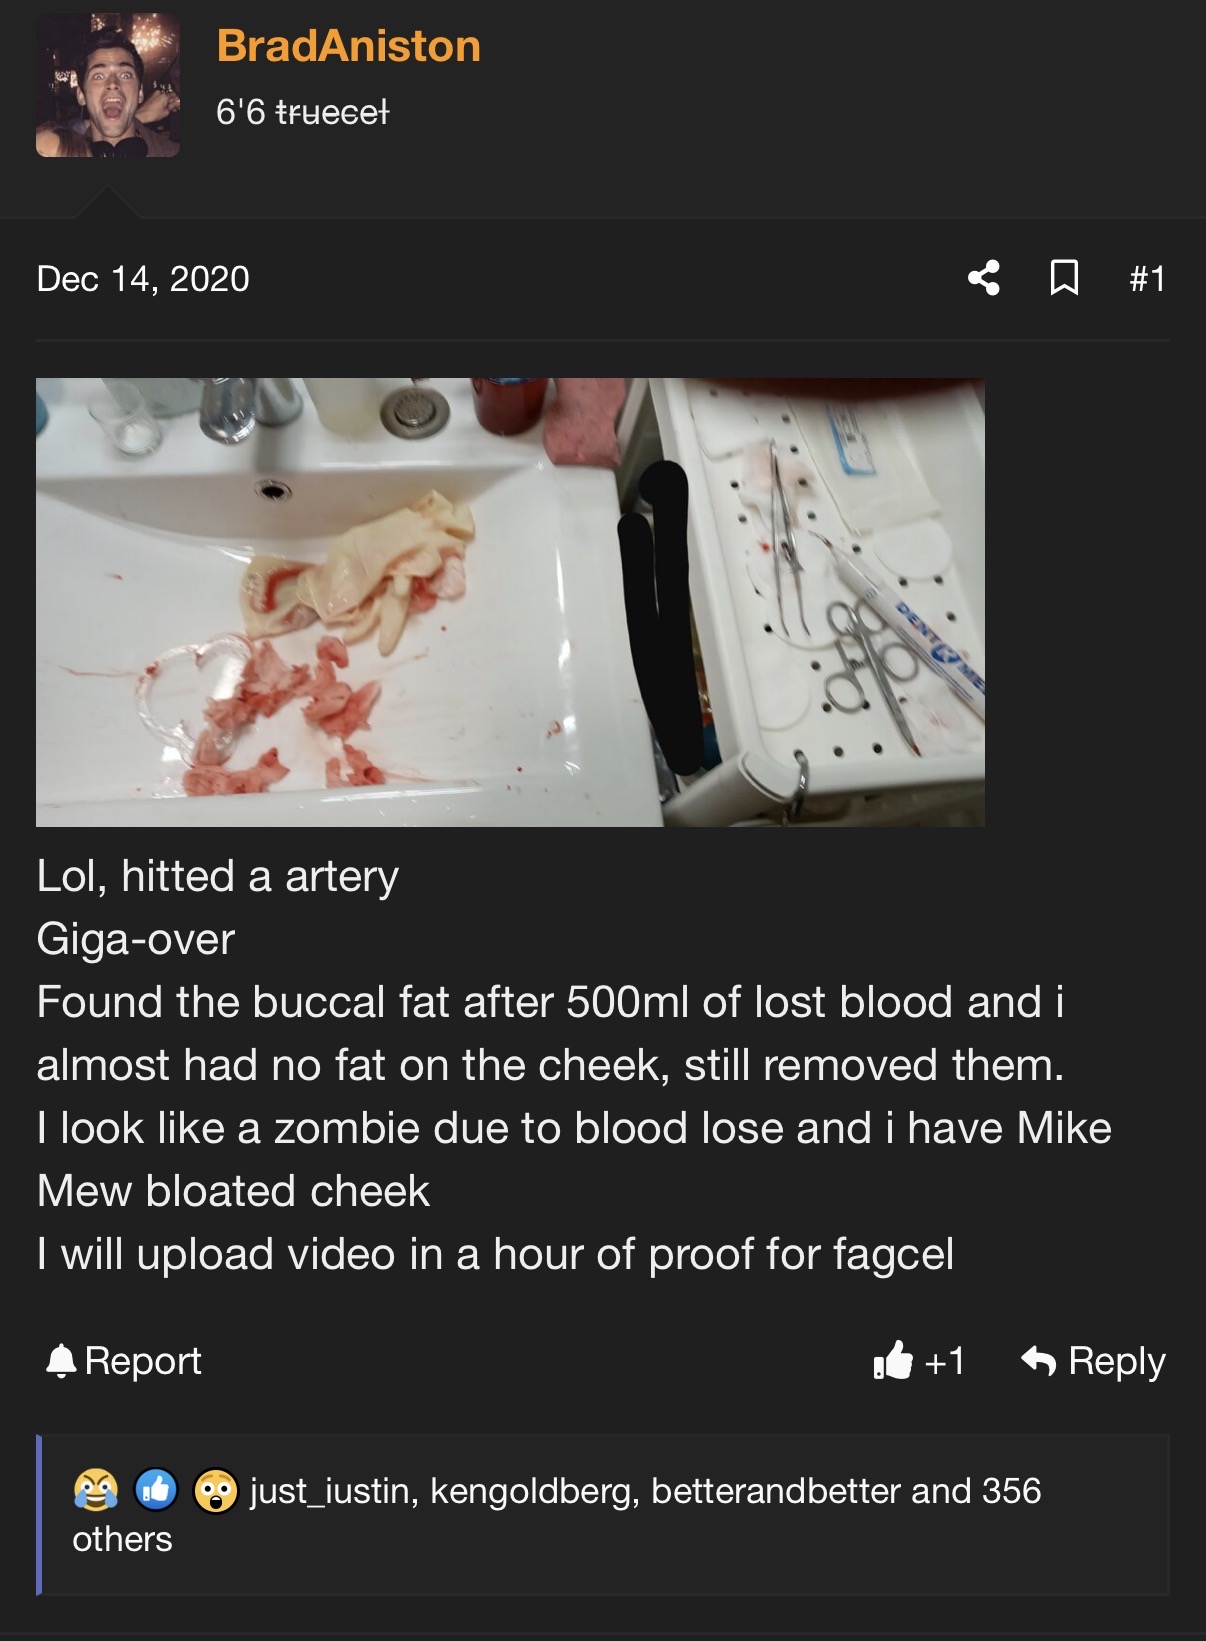Open BradAniston's profile avatar
The height and width of the screenshot is (1641, 1206).
coord(108,85)
